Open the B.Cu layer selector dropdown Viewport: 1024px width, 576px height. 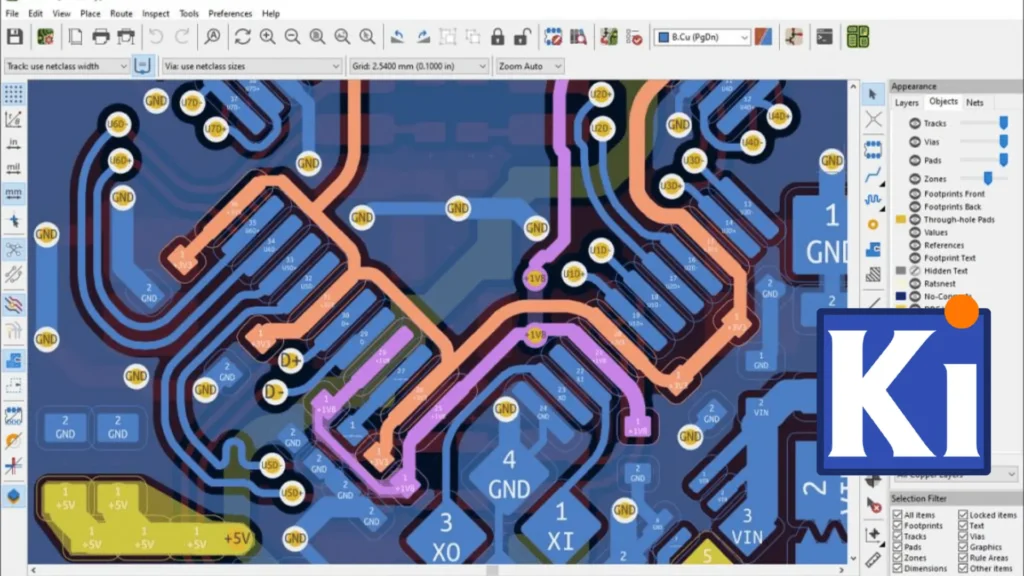point(702,37)
